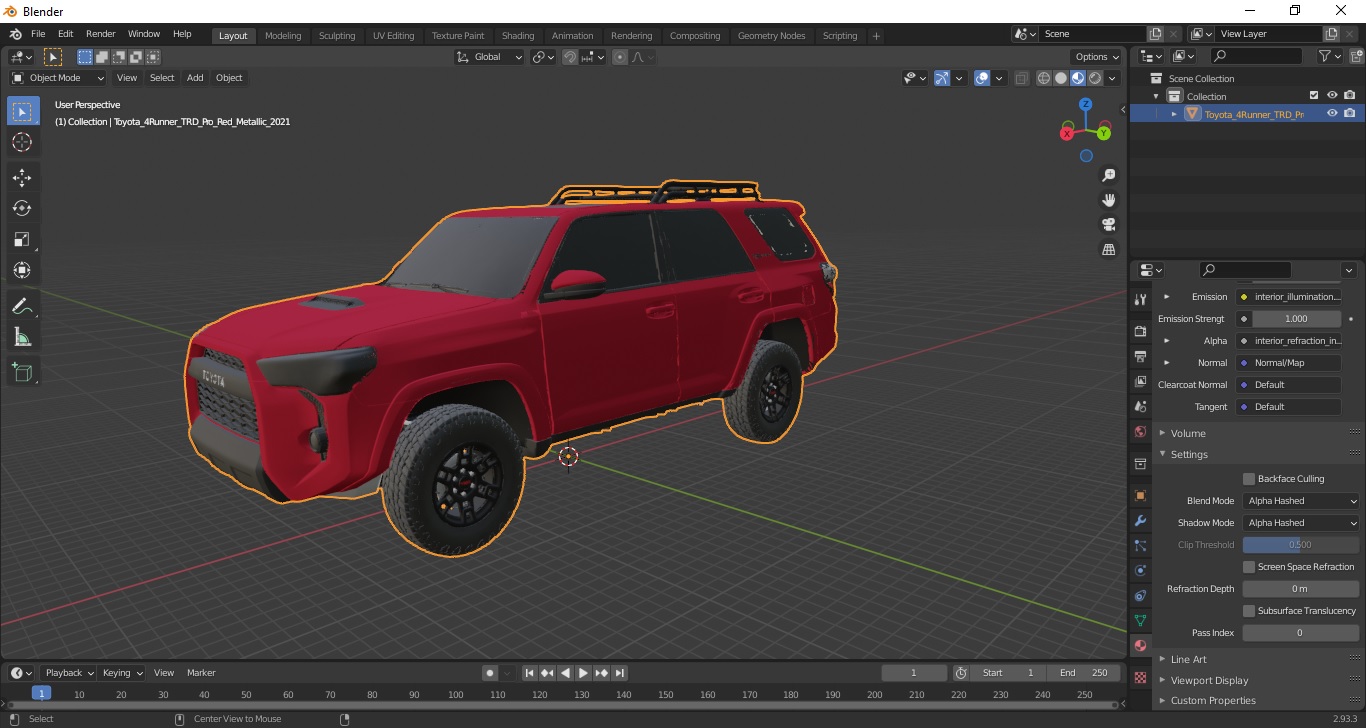Viewport: 1366px width, 728px height.
Task: Expand Toyota_4Runner object tree in outliner
Action: click(x=1175, y=114)
